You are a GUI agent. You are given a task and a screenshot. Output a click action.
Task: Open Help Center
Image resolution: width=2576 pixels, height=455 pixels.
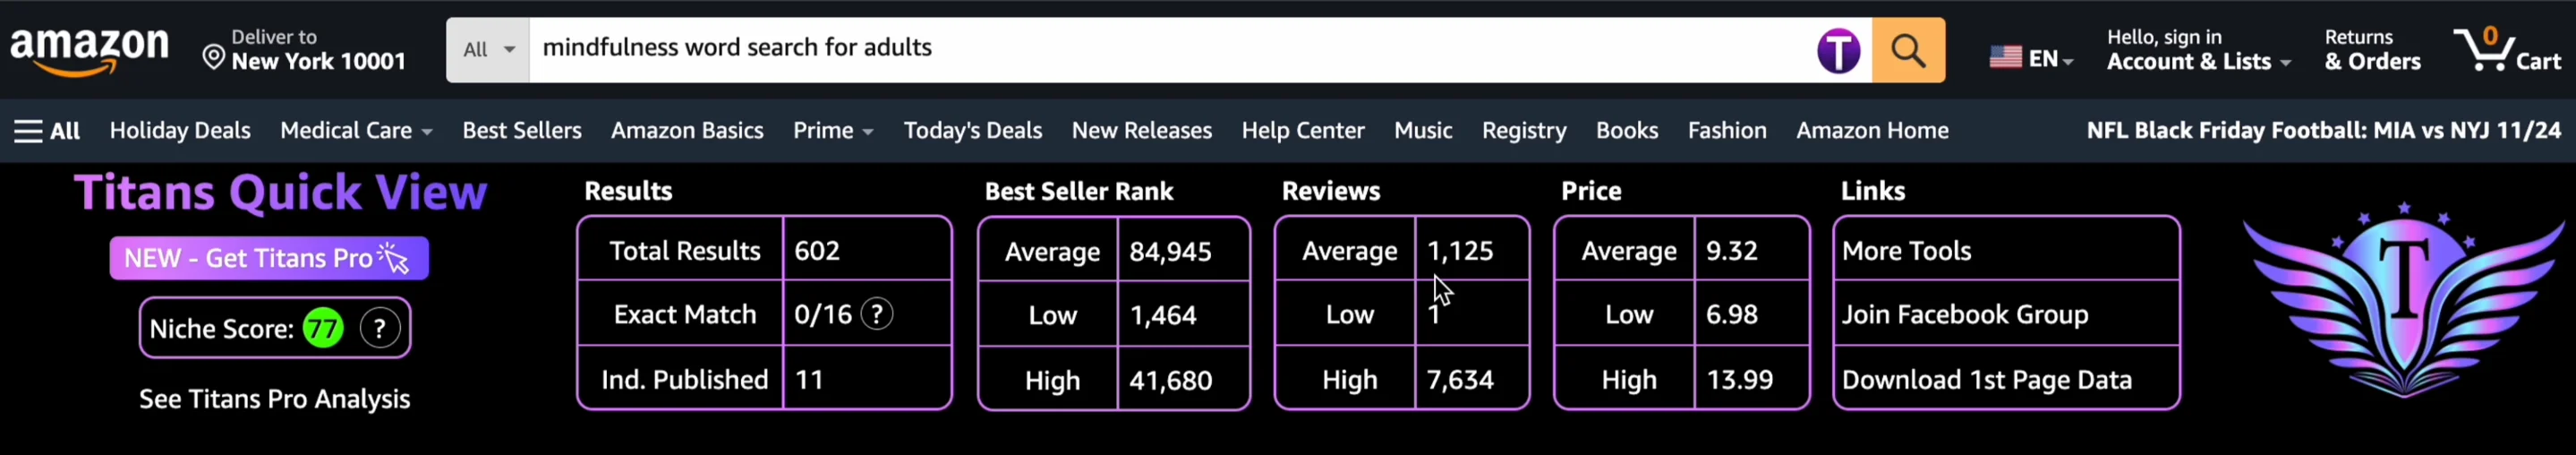click(1303, 131)
